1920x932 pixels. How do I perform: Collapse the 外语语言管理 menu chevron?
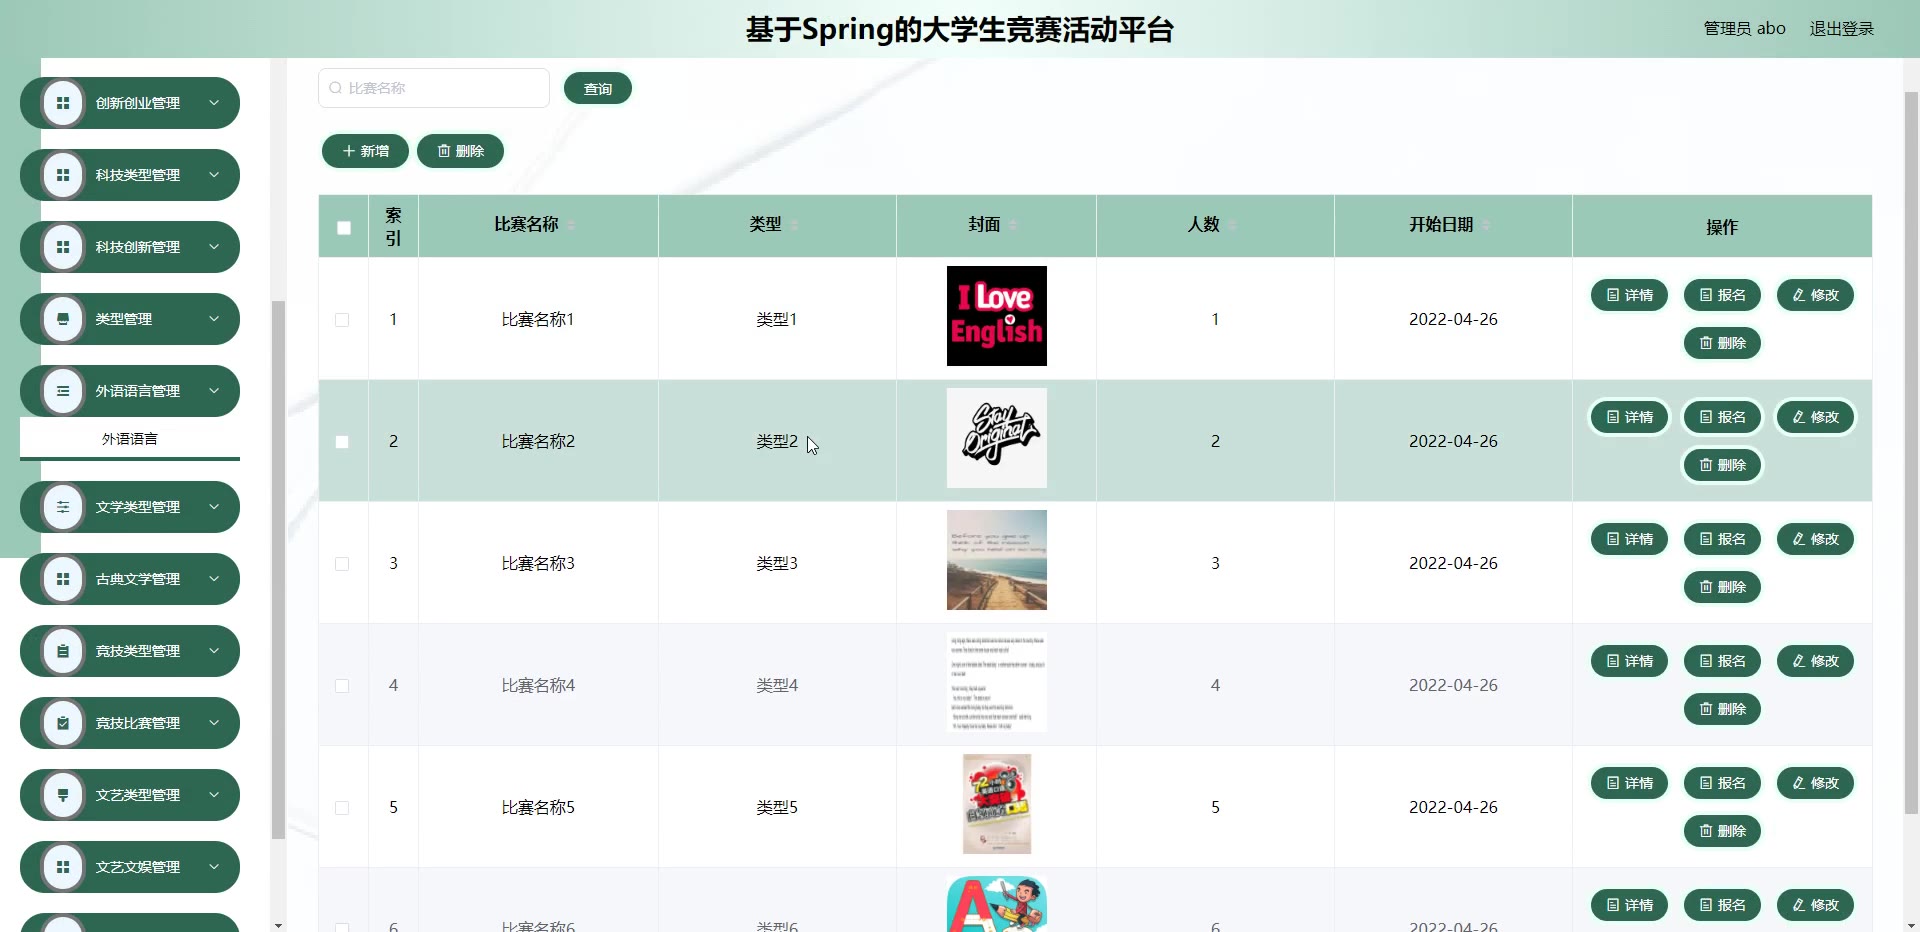tap(214, 391)
